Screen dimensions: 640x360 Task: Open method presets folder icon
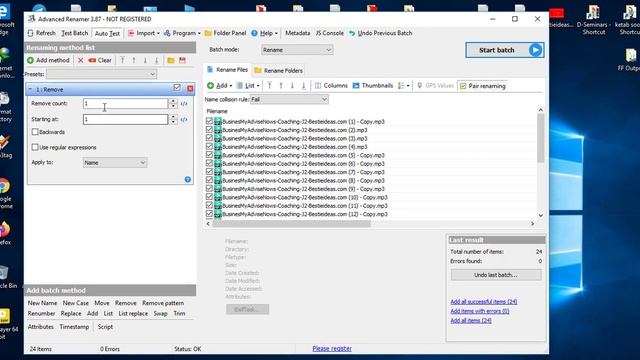click(x=171, y=60)
